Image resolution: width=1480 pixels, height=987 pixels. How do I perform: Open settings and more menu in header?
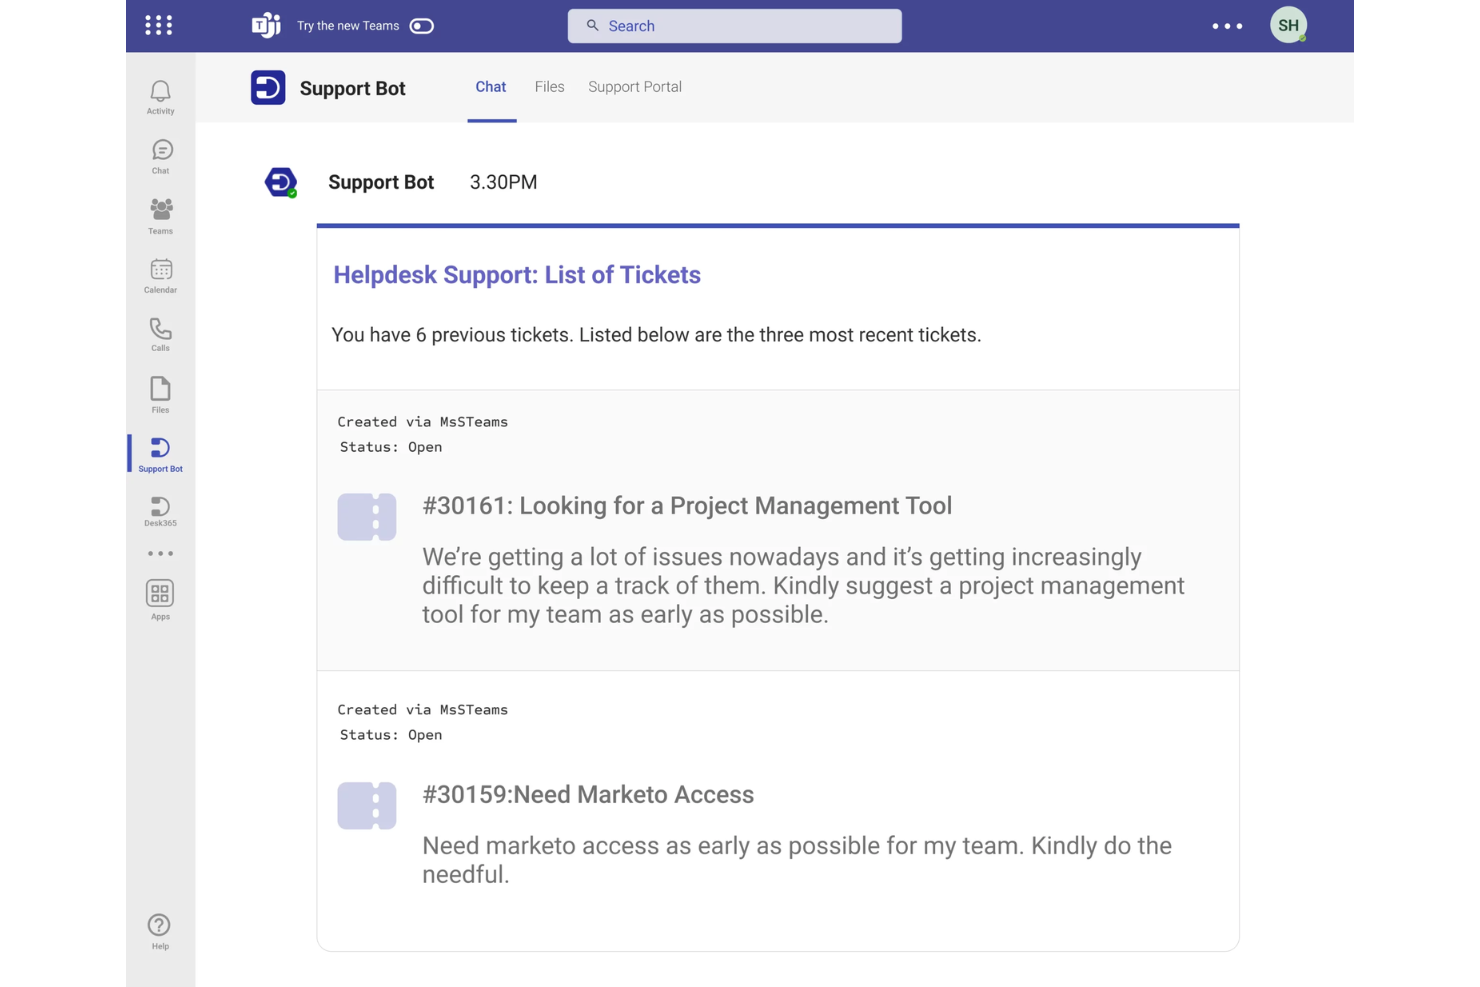[x=1227, y=26]
